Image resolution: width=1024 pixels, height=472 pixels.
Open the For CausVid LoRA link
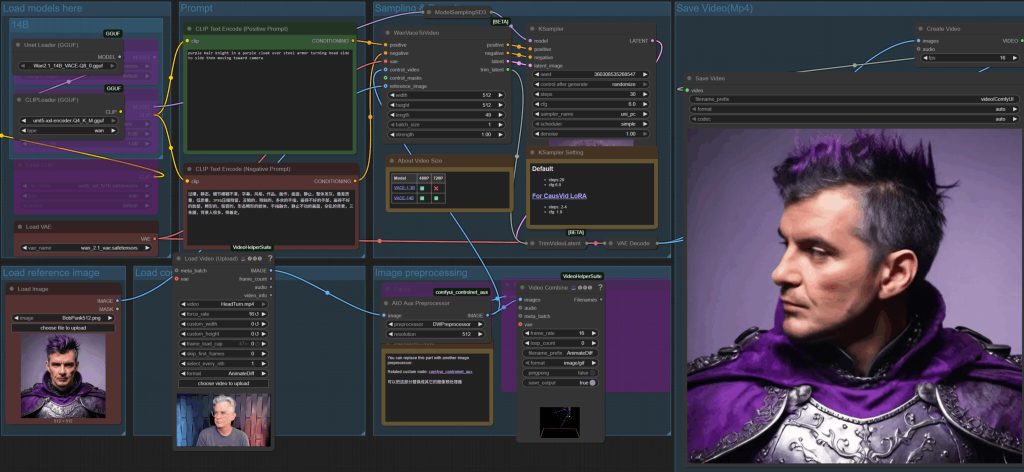pos(559,196)
